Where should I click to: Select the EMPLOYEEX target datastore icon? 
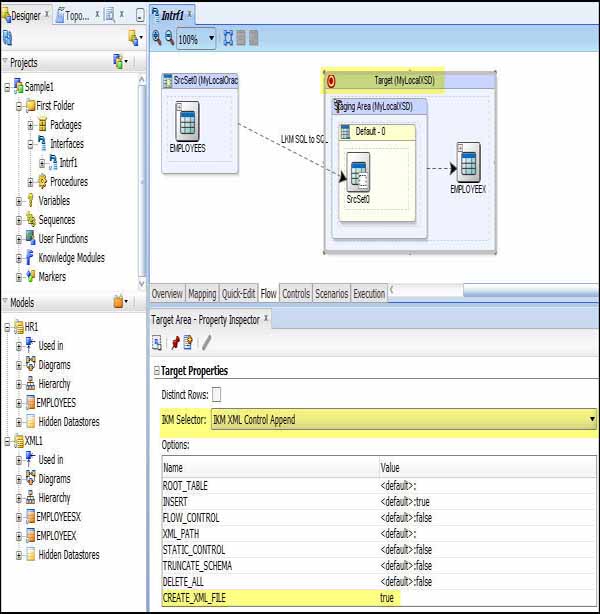(468, 163)
